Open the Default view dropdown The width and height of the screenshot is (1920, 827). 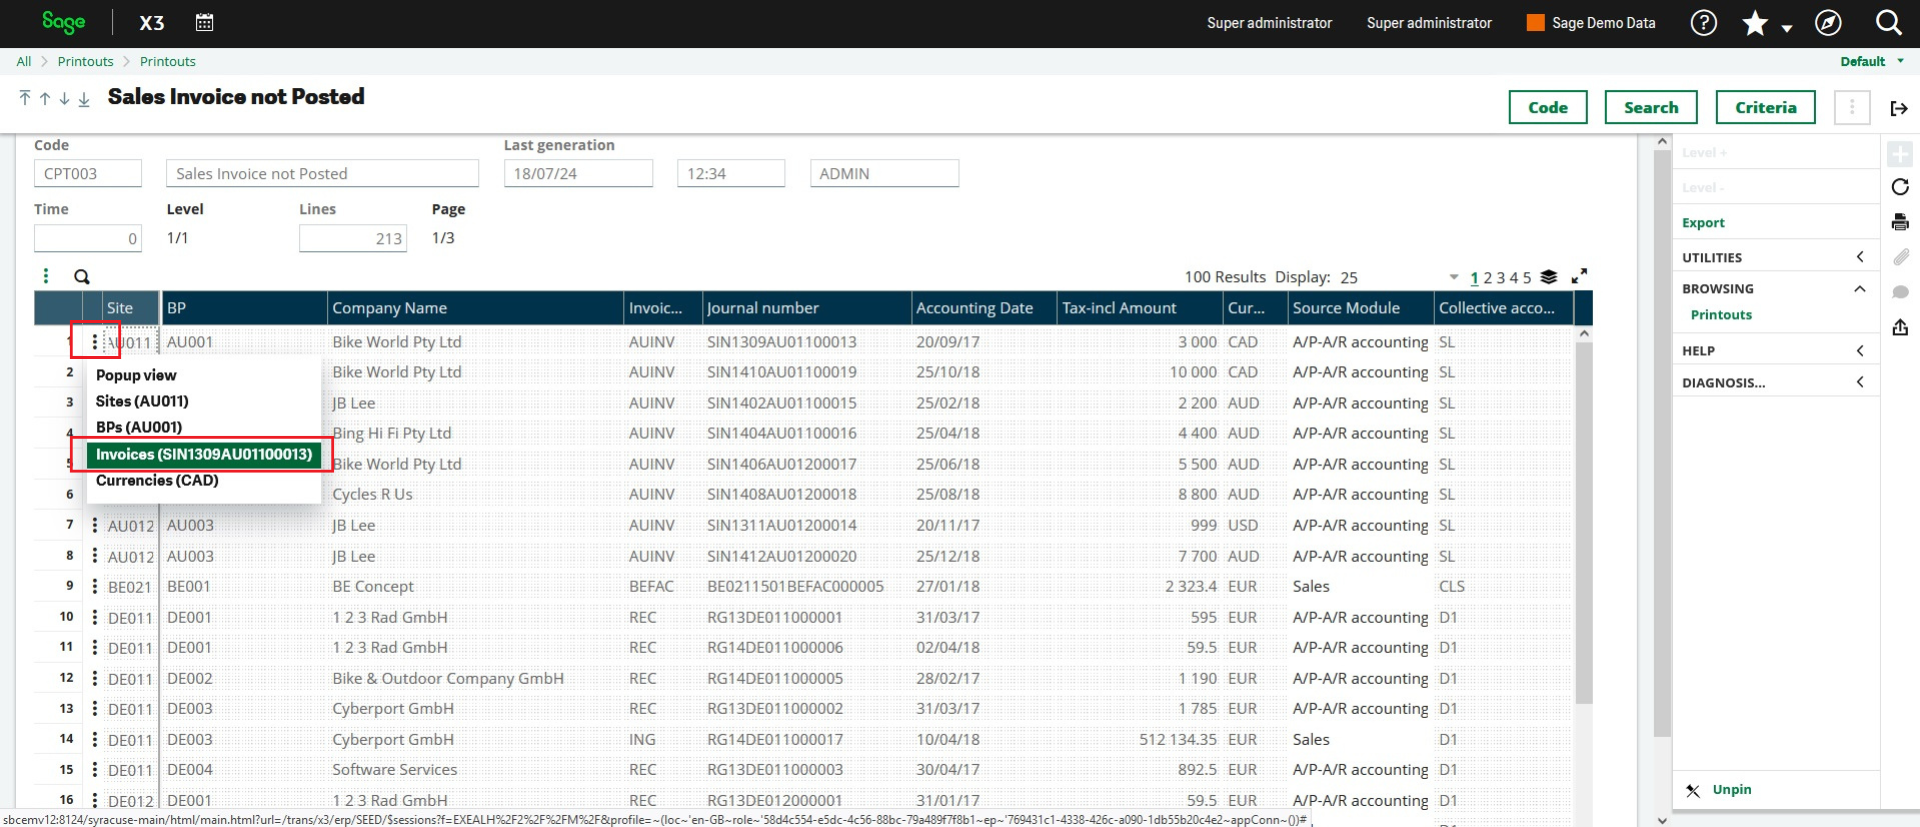coord(1872,61)
